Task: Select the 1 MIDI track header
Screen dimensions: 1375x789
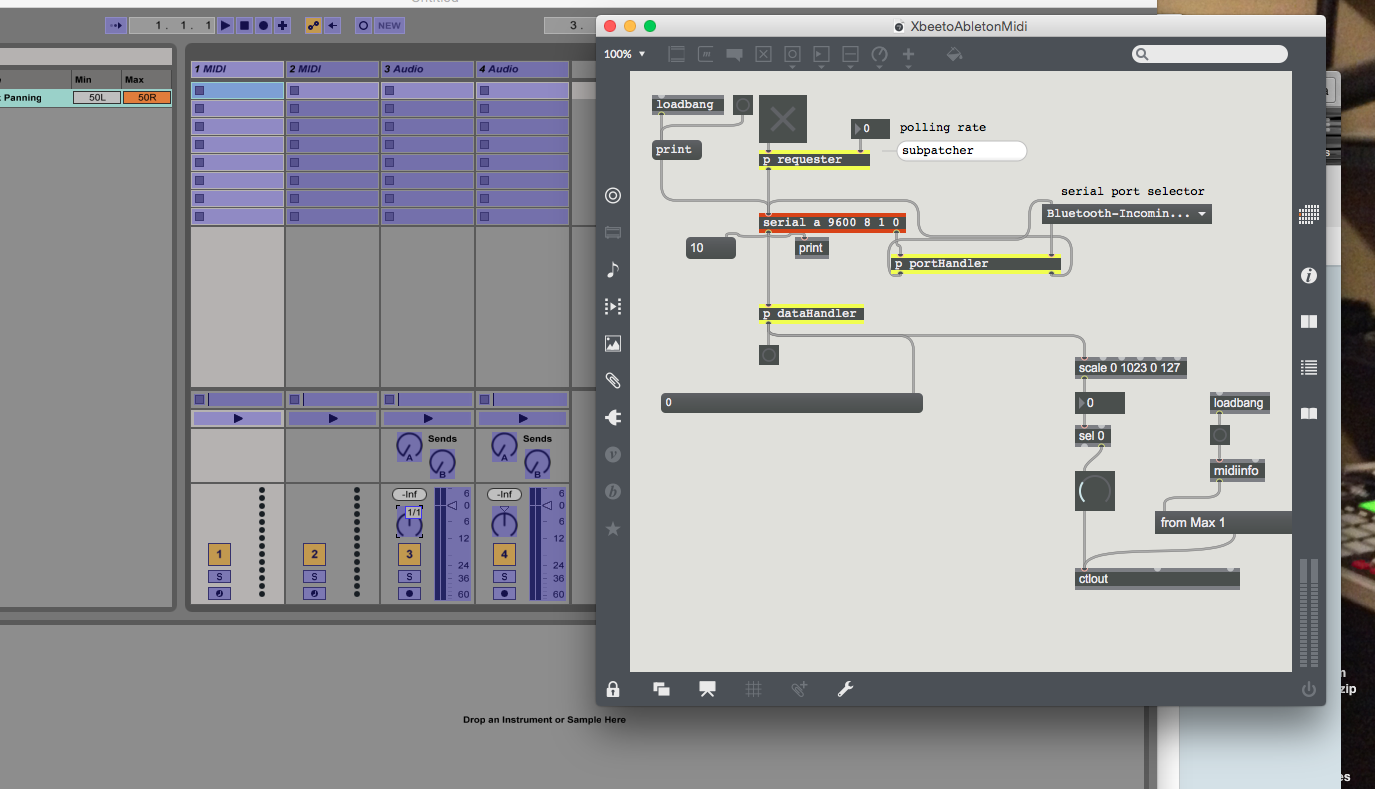Action: pos(237,69)
